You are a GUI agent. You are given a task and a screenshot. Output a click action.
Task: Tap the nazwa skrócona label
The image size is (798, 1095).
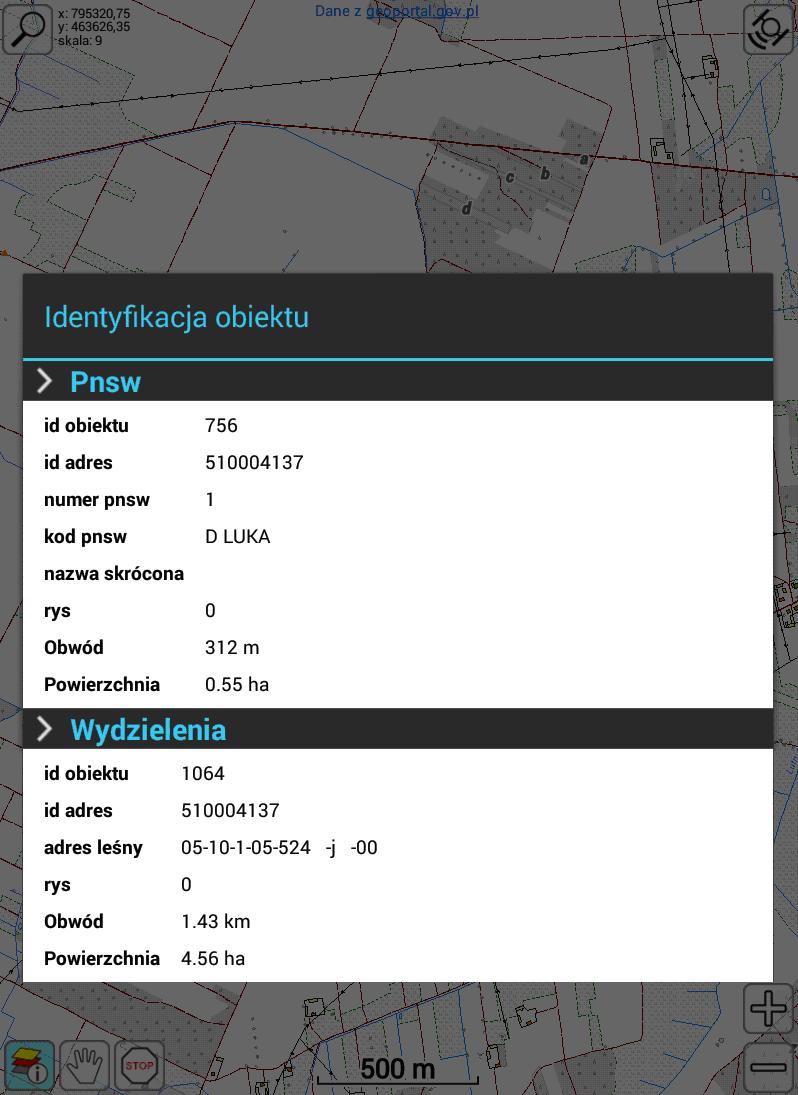pyautogui.click(x=114, y=573)
